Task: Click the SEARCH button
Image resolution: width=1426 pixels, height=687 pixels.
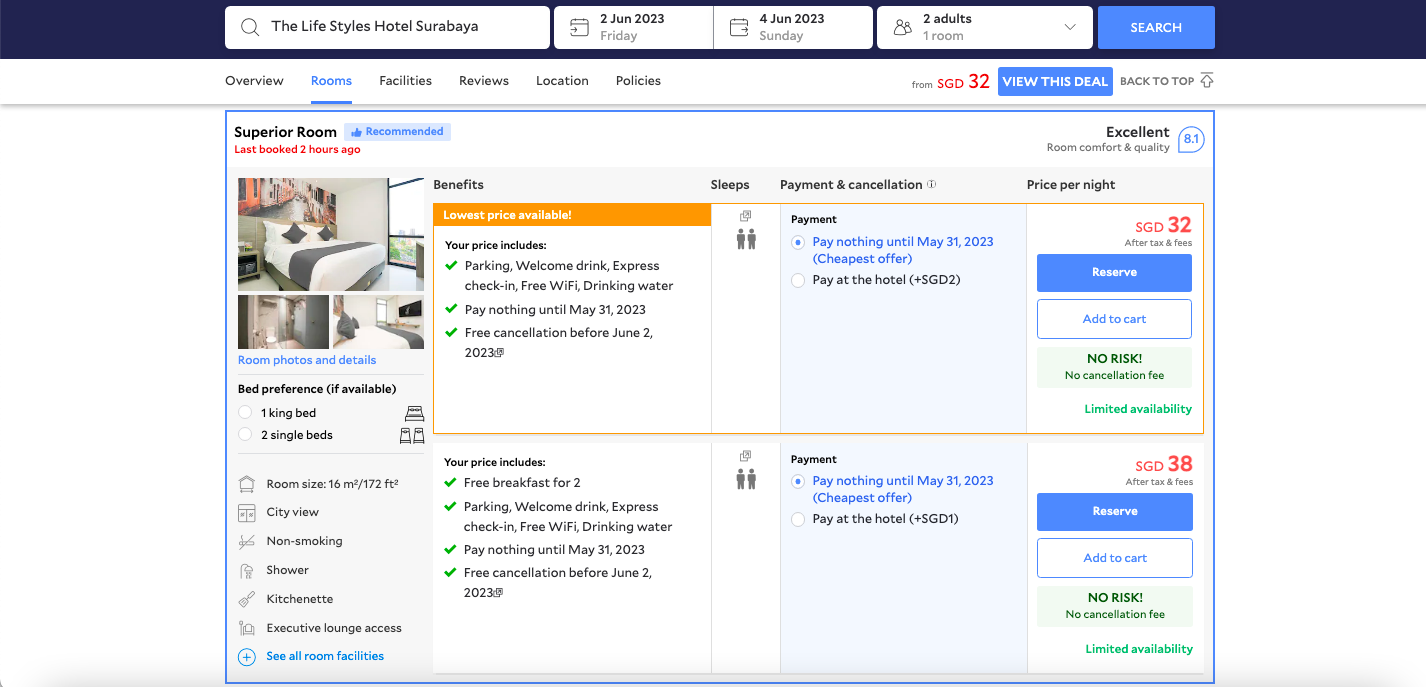Action: (x=1156, y=27)
